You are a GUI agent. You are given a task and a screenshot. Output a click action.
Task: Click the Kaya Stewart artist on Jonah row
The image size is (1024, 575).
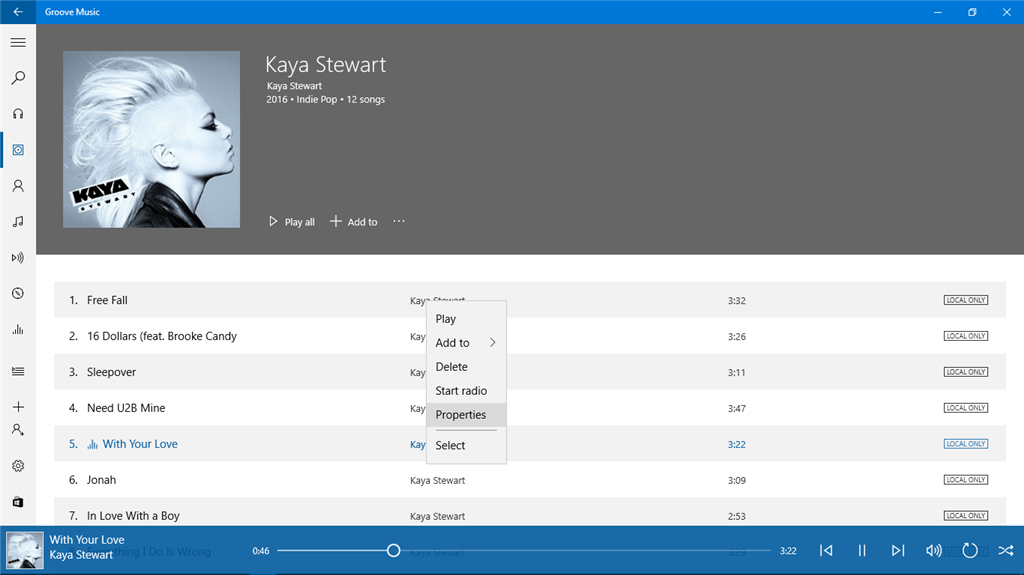(438, 480)
